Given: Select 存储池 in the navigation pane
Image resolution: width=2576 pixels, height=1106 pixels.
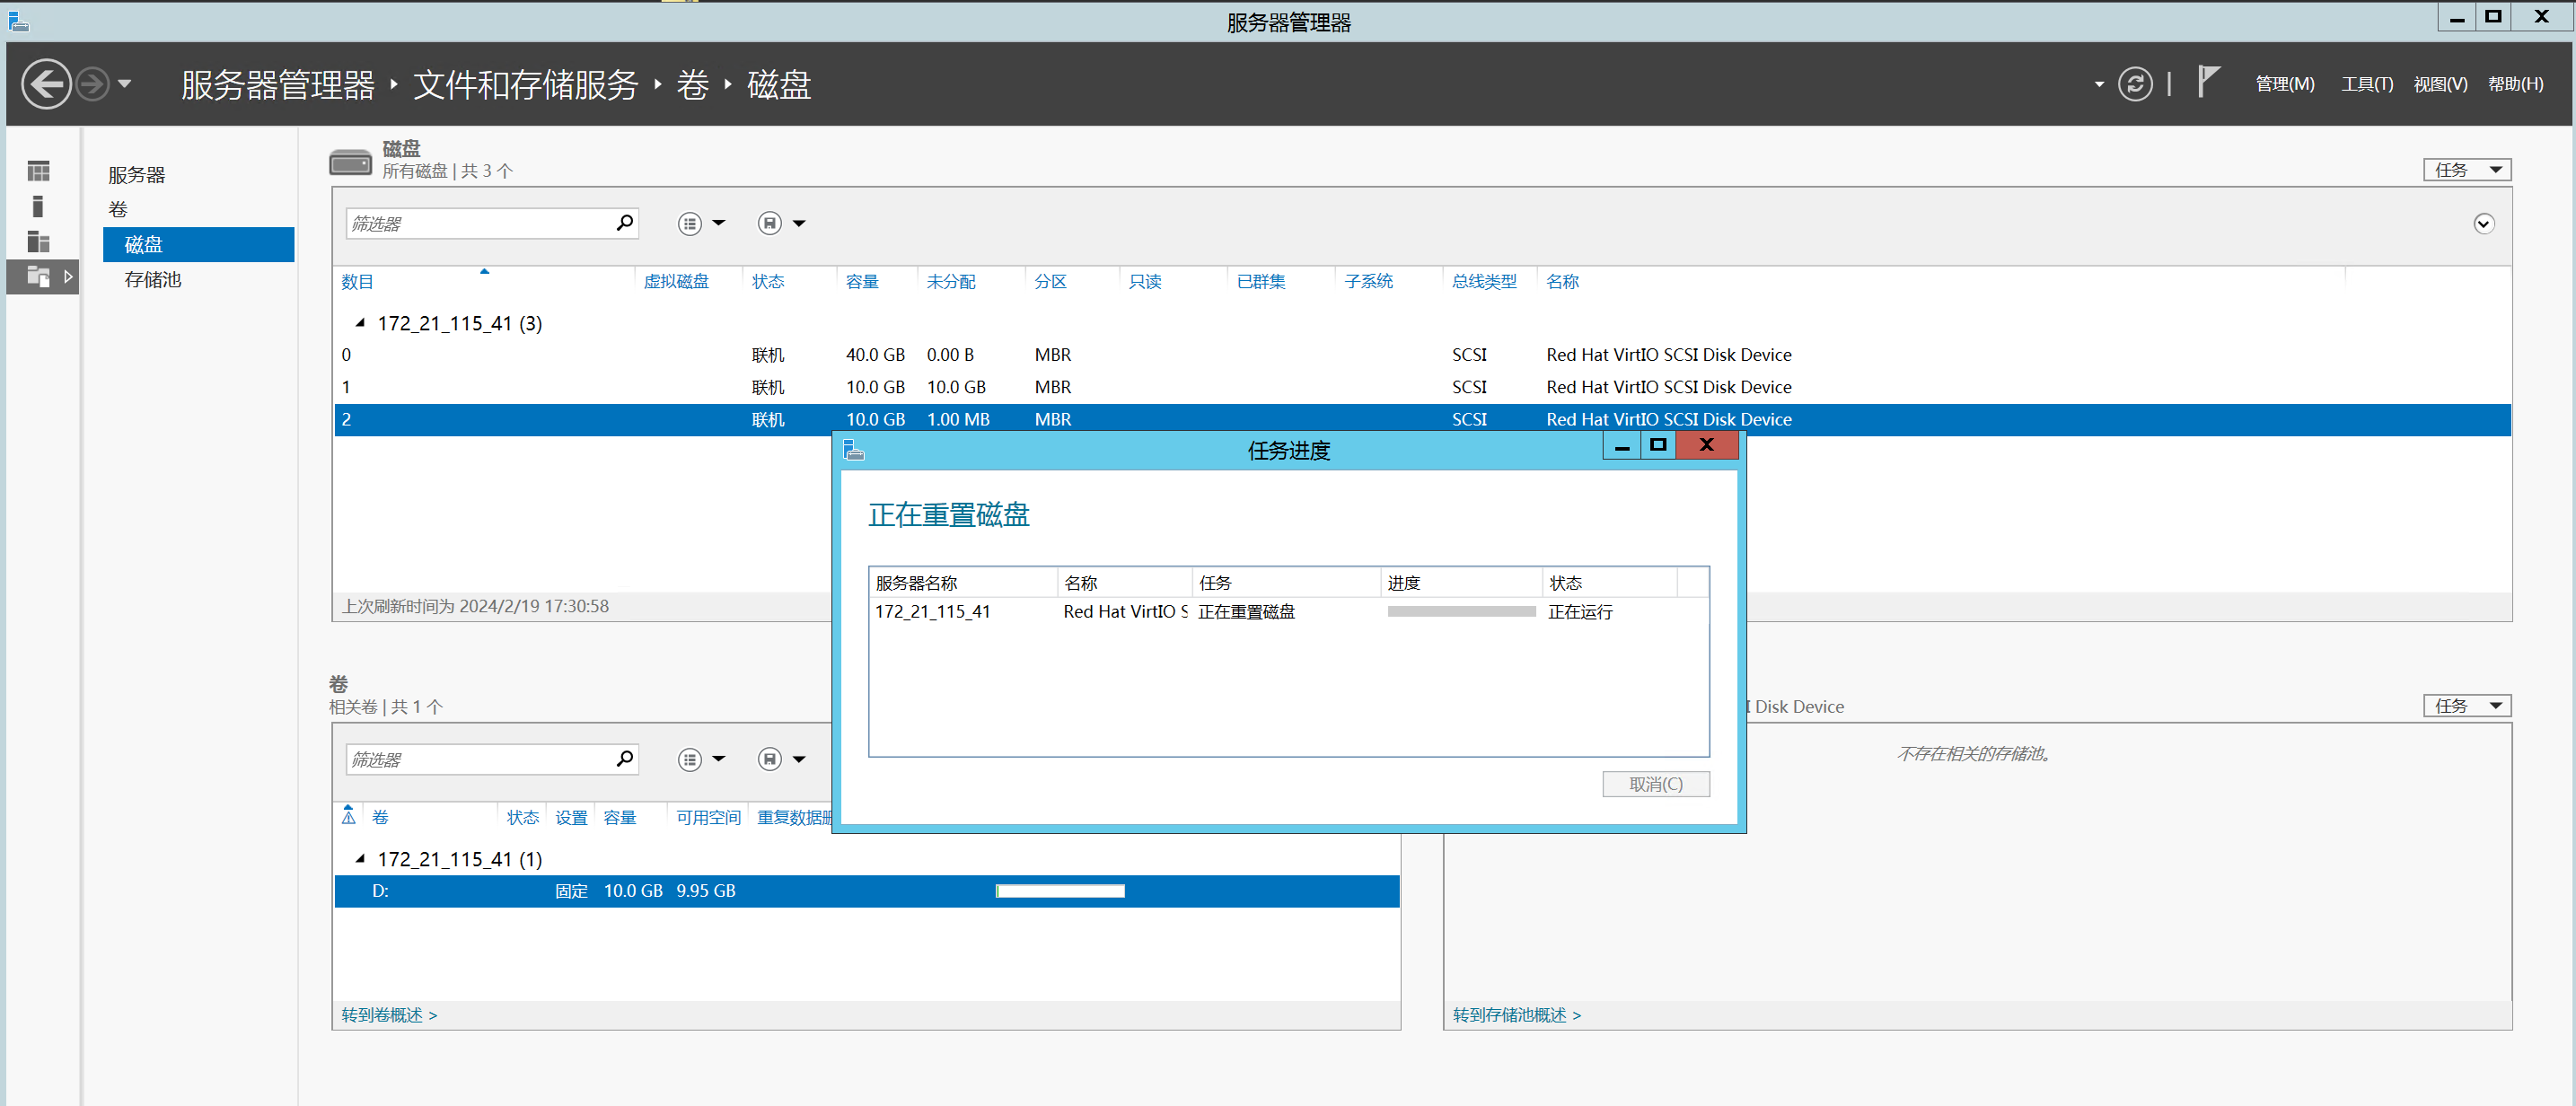Looking at the screenshot, I should pyautogui.click(x=153, y=280).
